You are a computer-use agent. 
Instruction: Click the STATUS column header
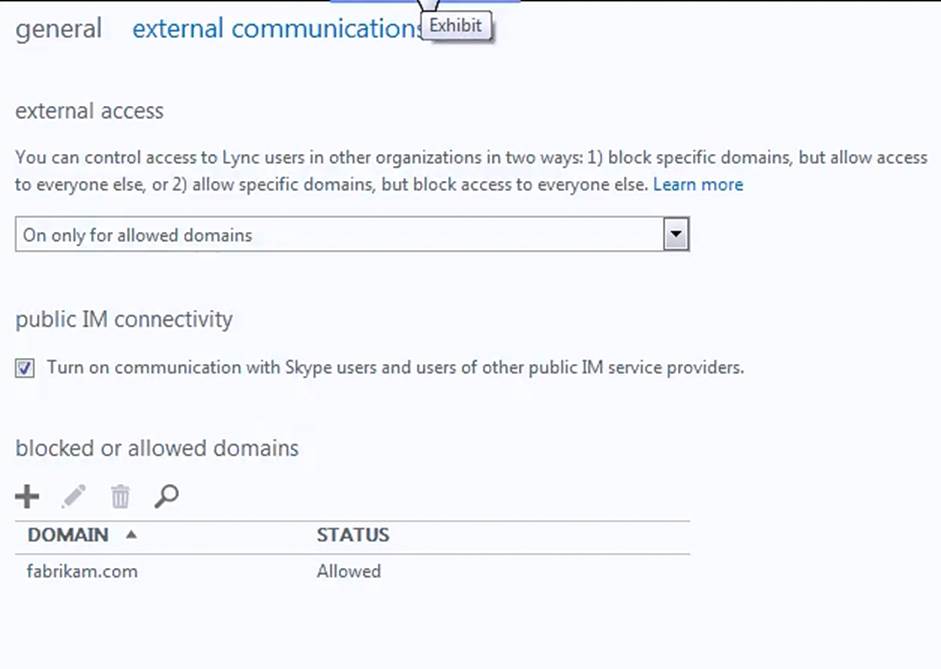[353, 535]
